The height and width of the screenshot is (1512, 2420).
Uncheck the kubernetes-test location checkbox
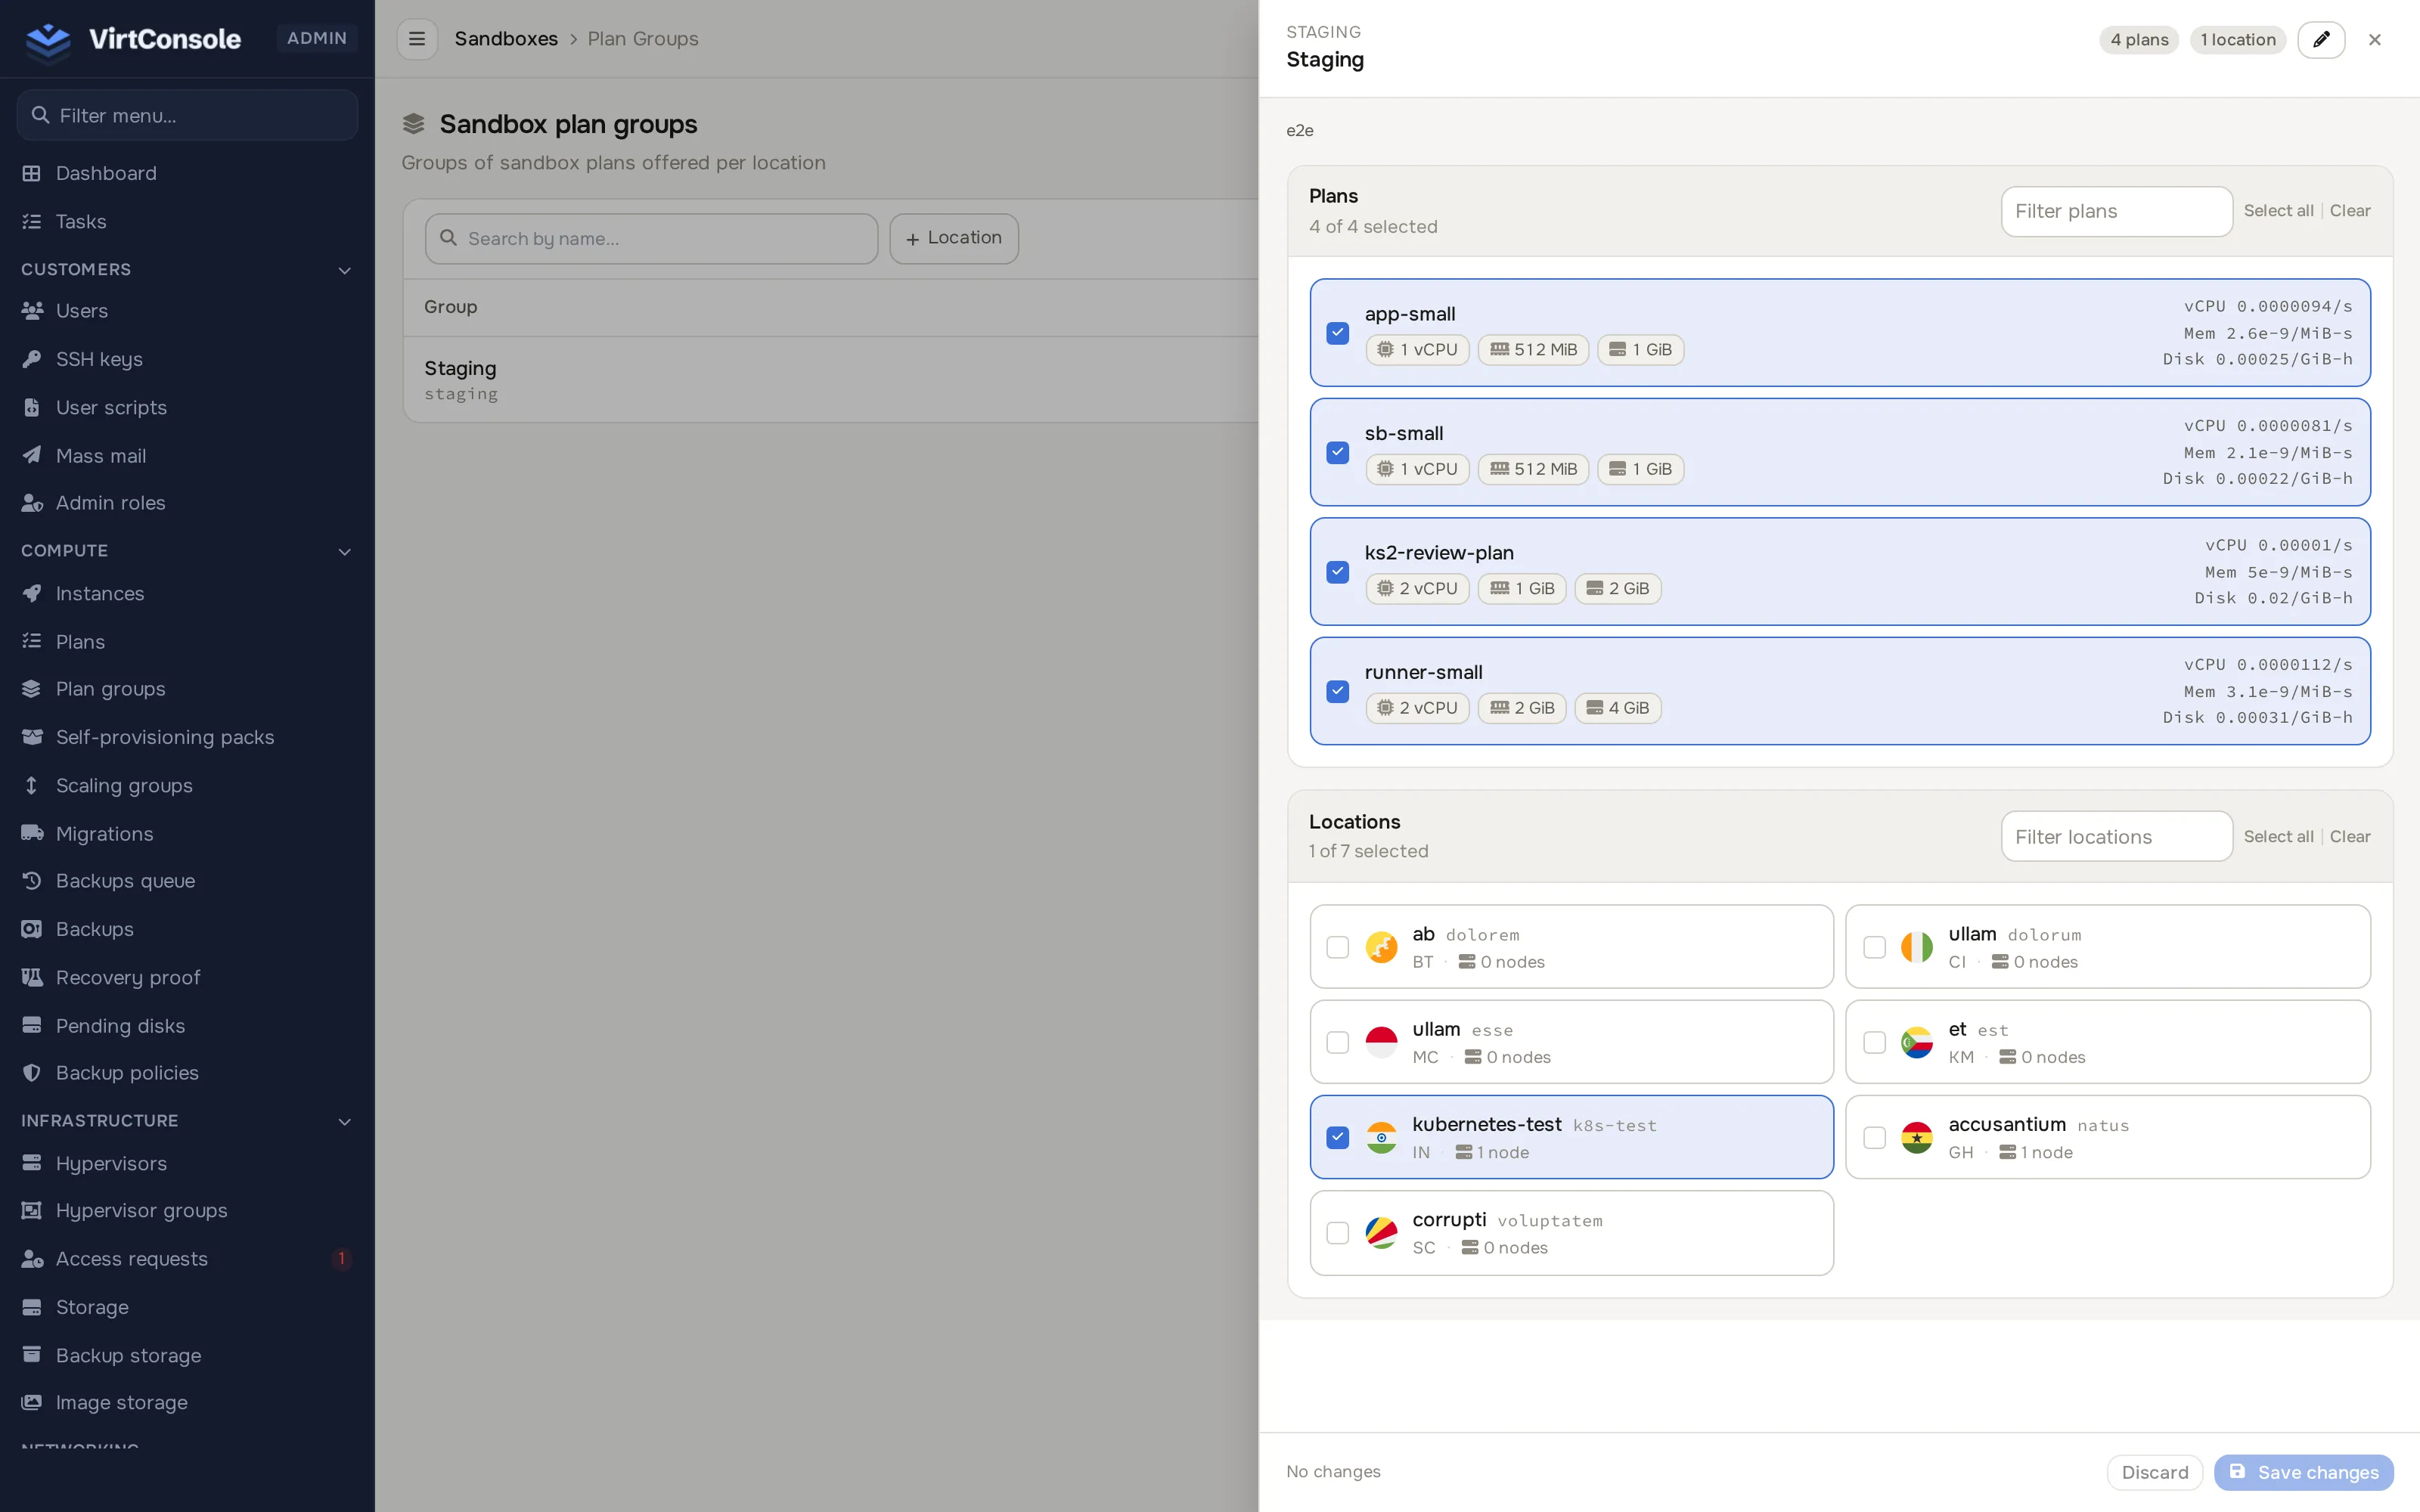[1337, 1138]
